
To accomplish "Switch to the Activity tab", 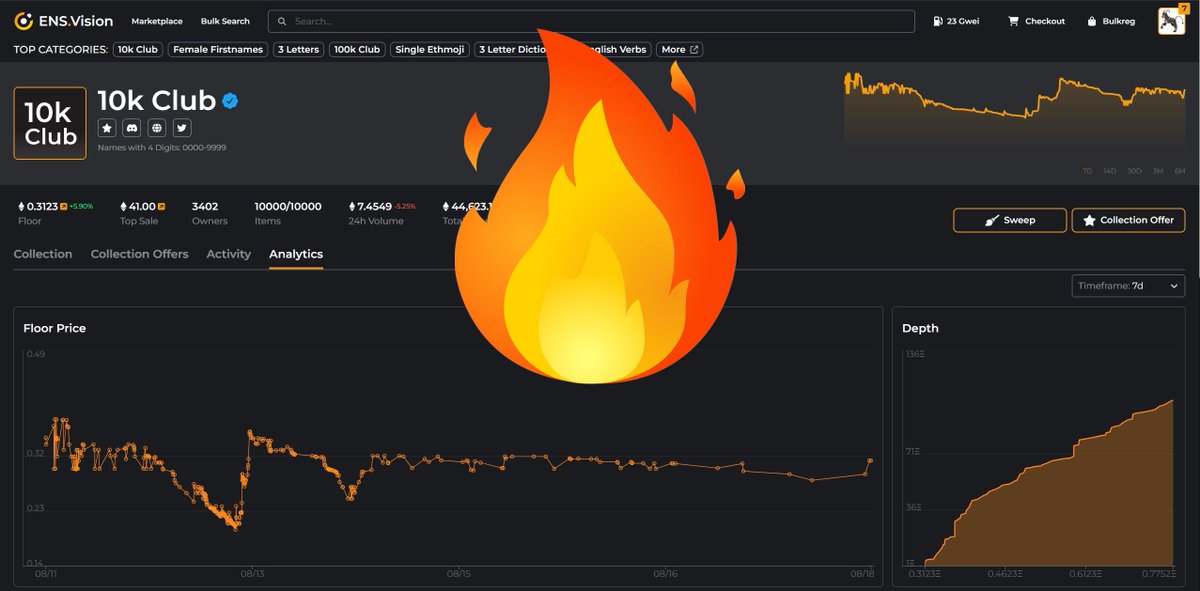I will (228, 254).
